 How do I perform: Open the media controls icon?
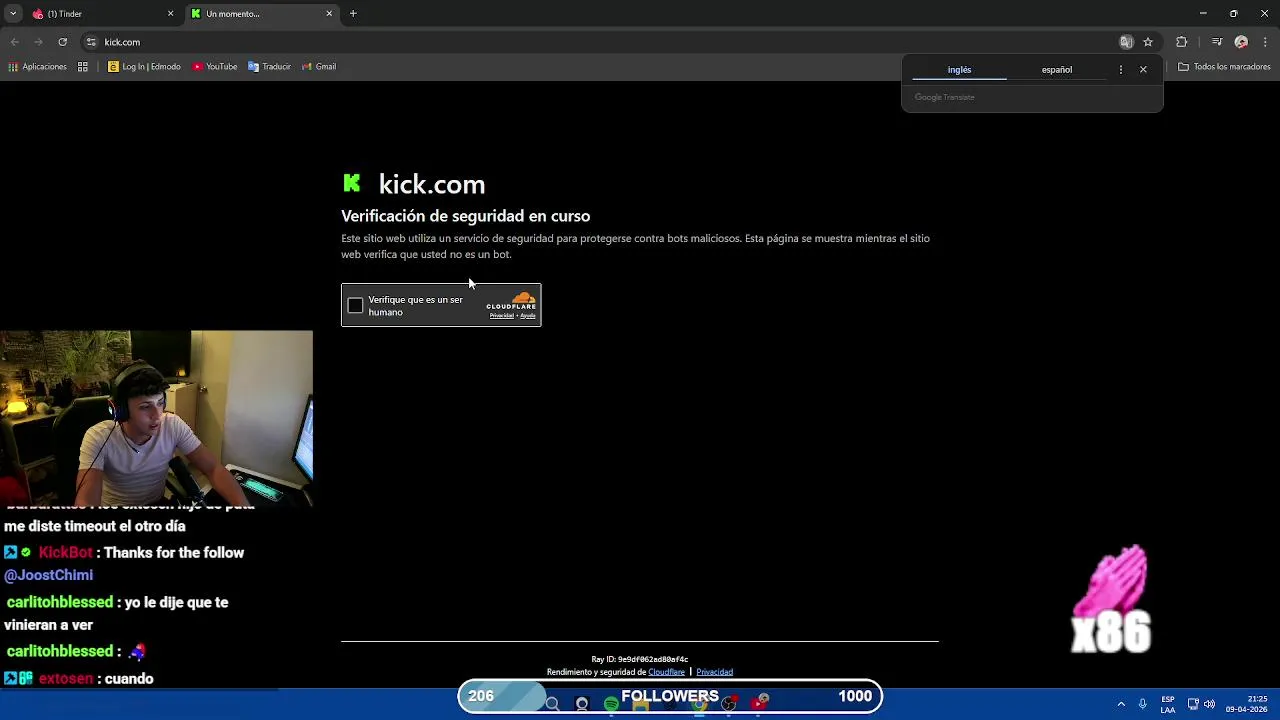(x=1217, y=42)
